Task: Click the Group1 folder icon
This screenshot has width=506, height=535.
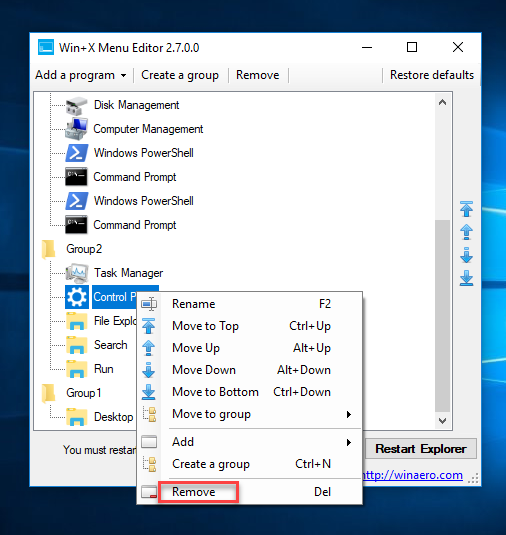Action: point(48,393)
